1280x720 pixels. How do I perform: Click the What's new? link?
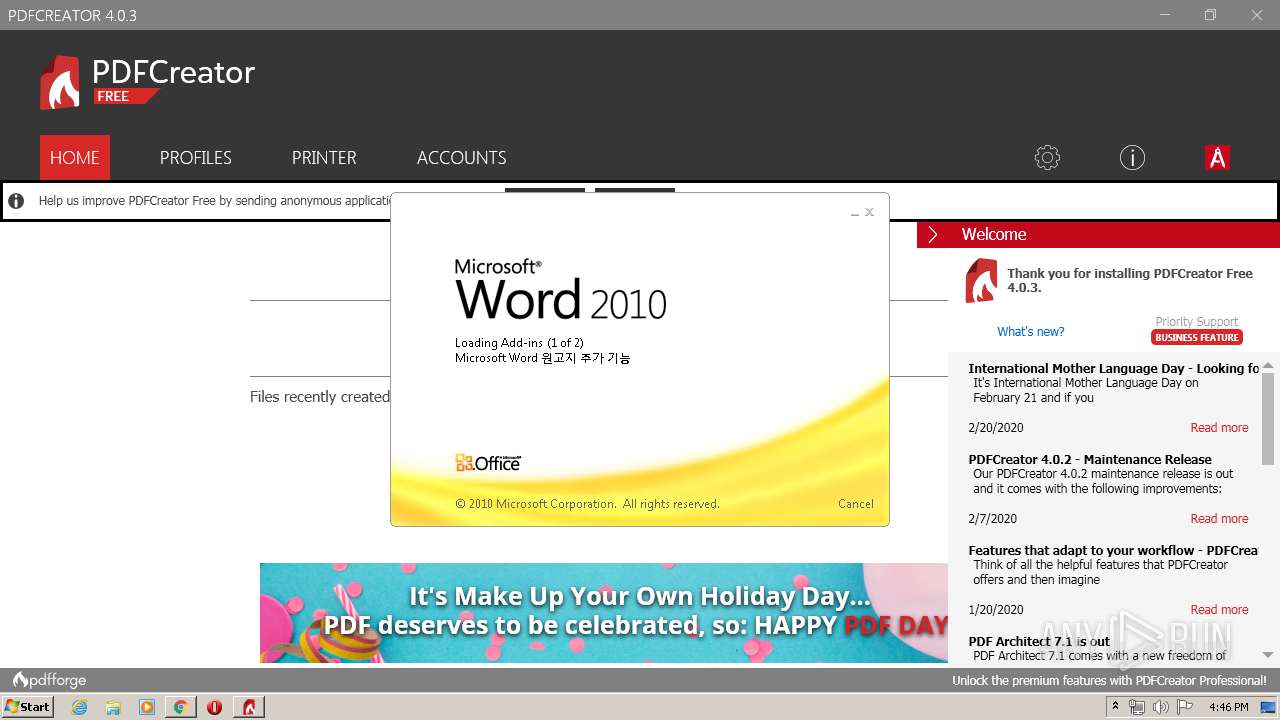coord(1031,332)
